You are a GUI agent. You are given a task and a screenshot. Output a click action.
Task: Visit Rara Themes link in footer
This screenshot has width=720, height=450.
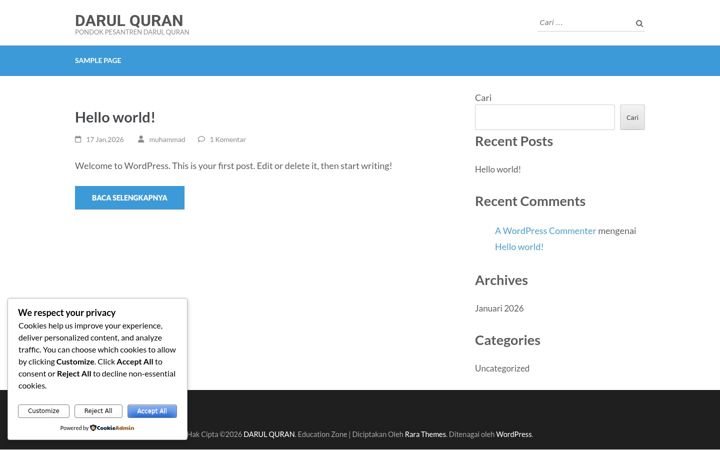(425, 434)
